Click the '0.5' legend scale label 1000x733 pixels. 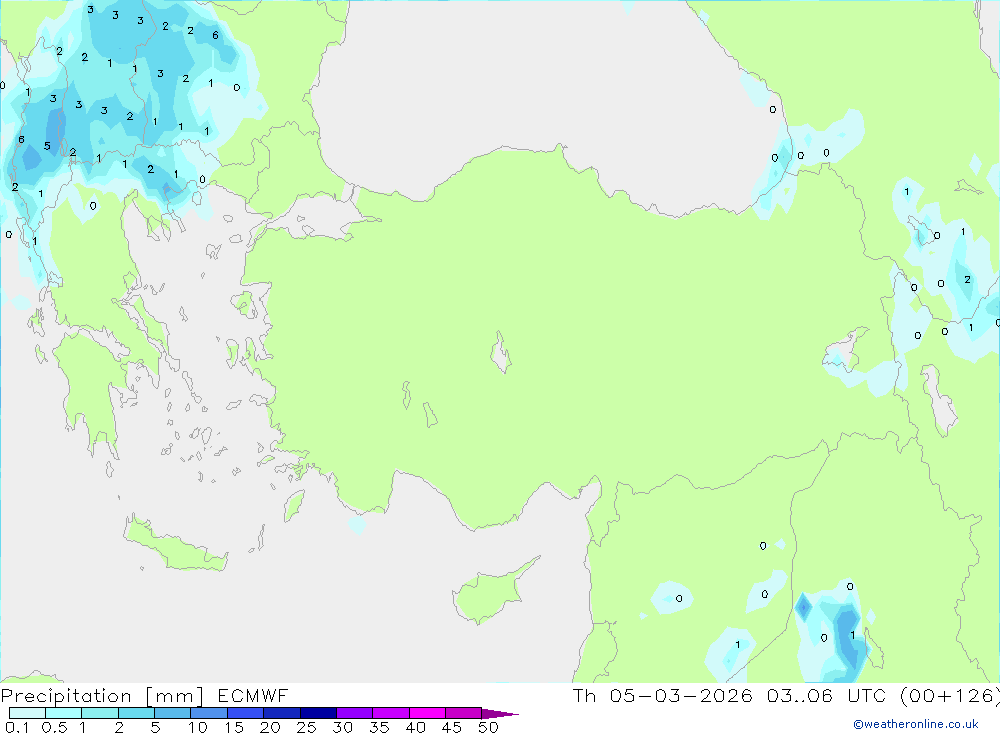pos(54,727)
